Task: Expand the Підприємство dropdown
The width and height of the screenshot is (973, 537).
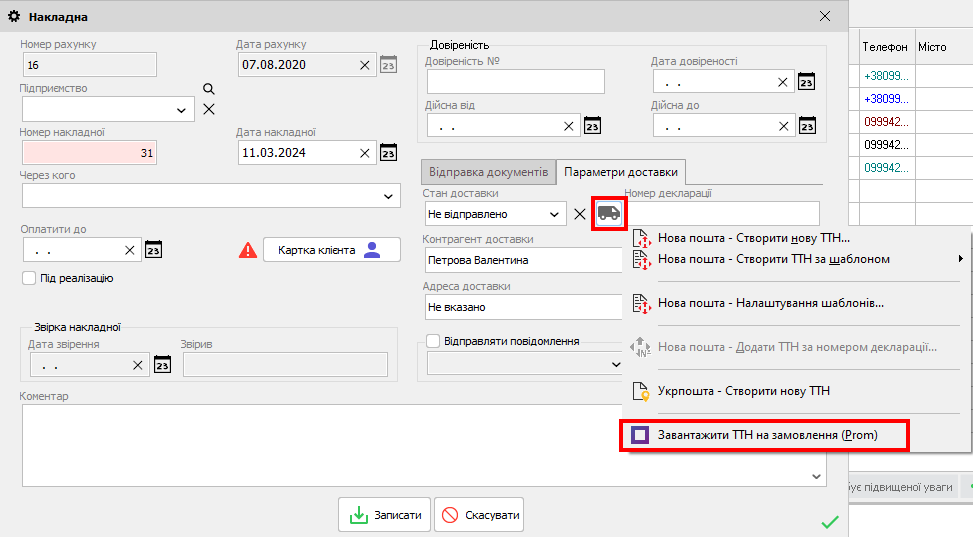Action: [x=181, y=109]
